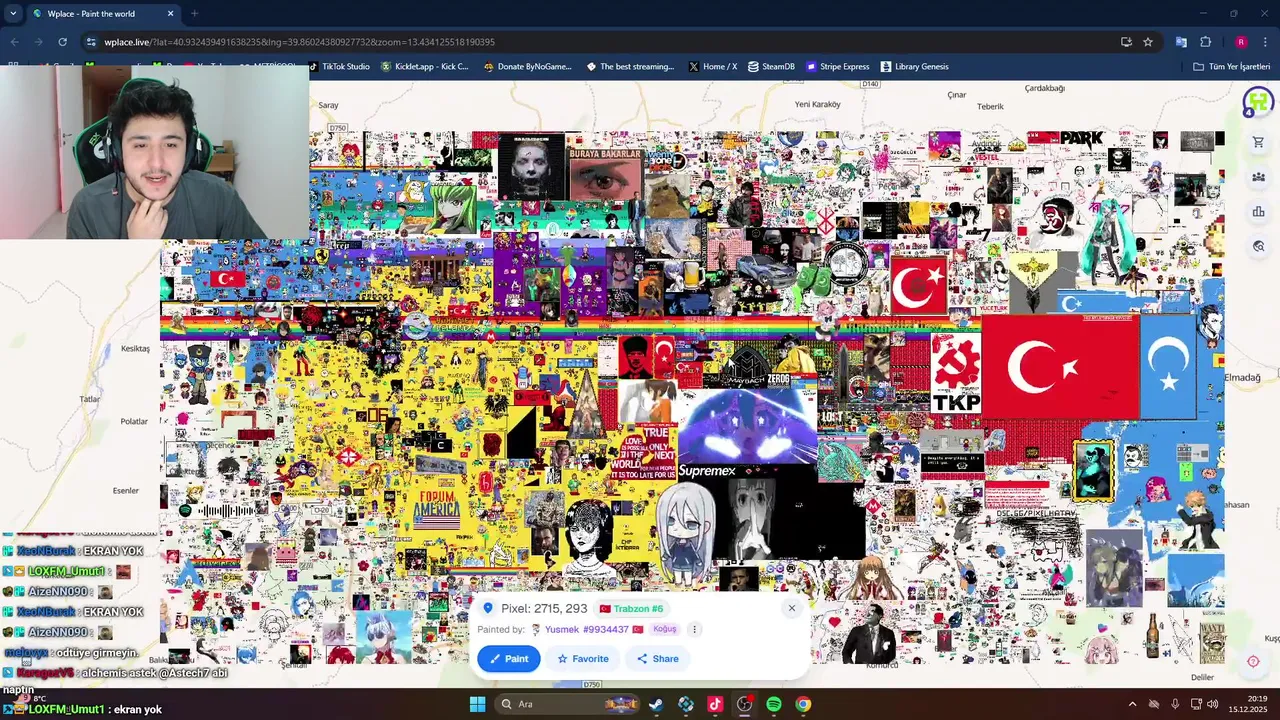Open the tab search dropdown arrow
The image size is (1280, 720).
pos(13,13)
